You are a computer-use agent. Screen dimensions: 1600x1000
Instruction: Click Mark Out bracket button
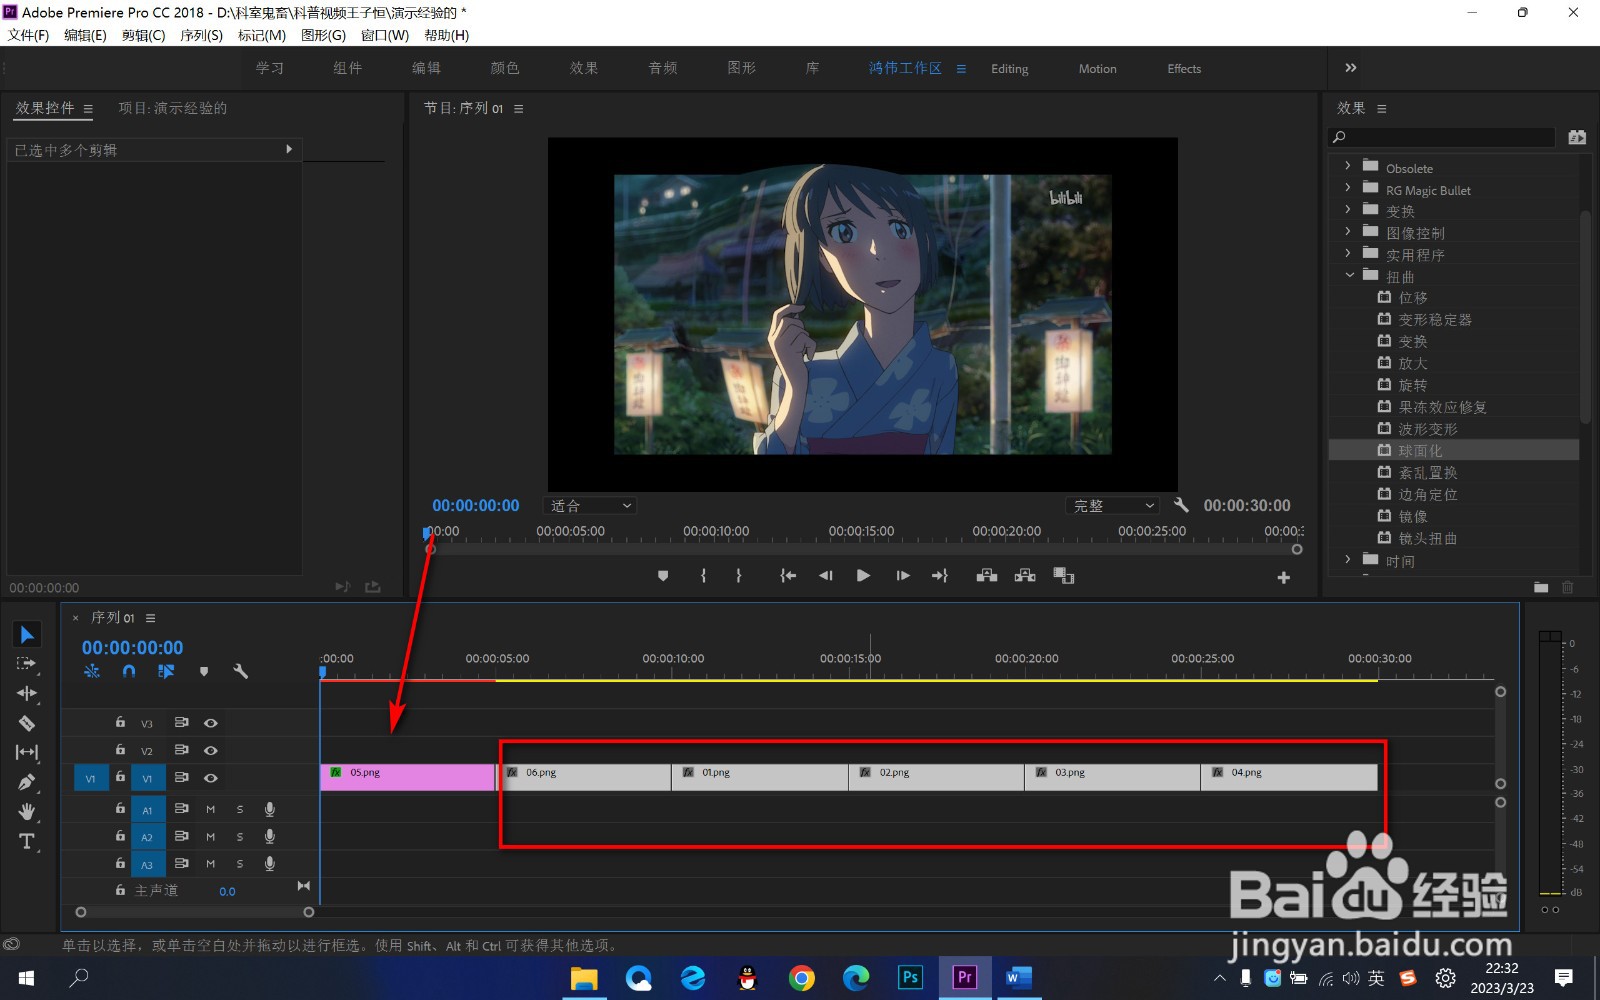tap(739, 576)
